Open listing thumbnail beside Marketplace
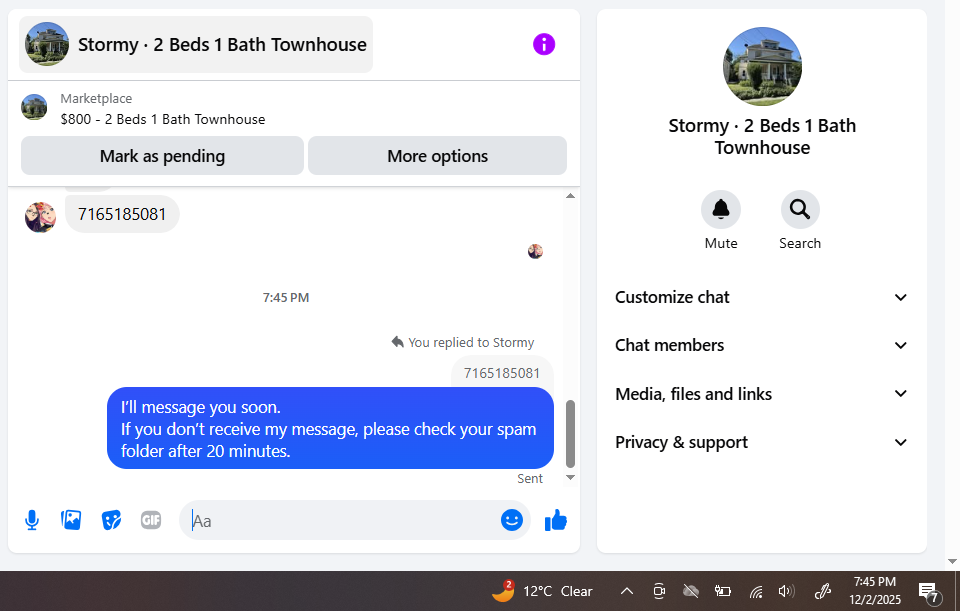 (34, 107)
